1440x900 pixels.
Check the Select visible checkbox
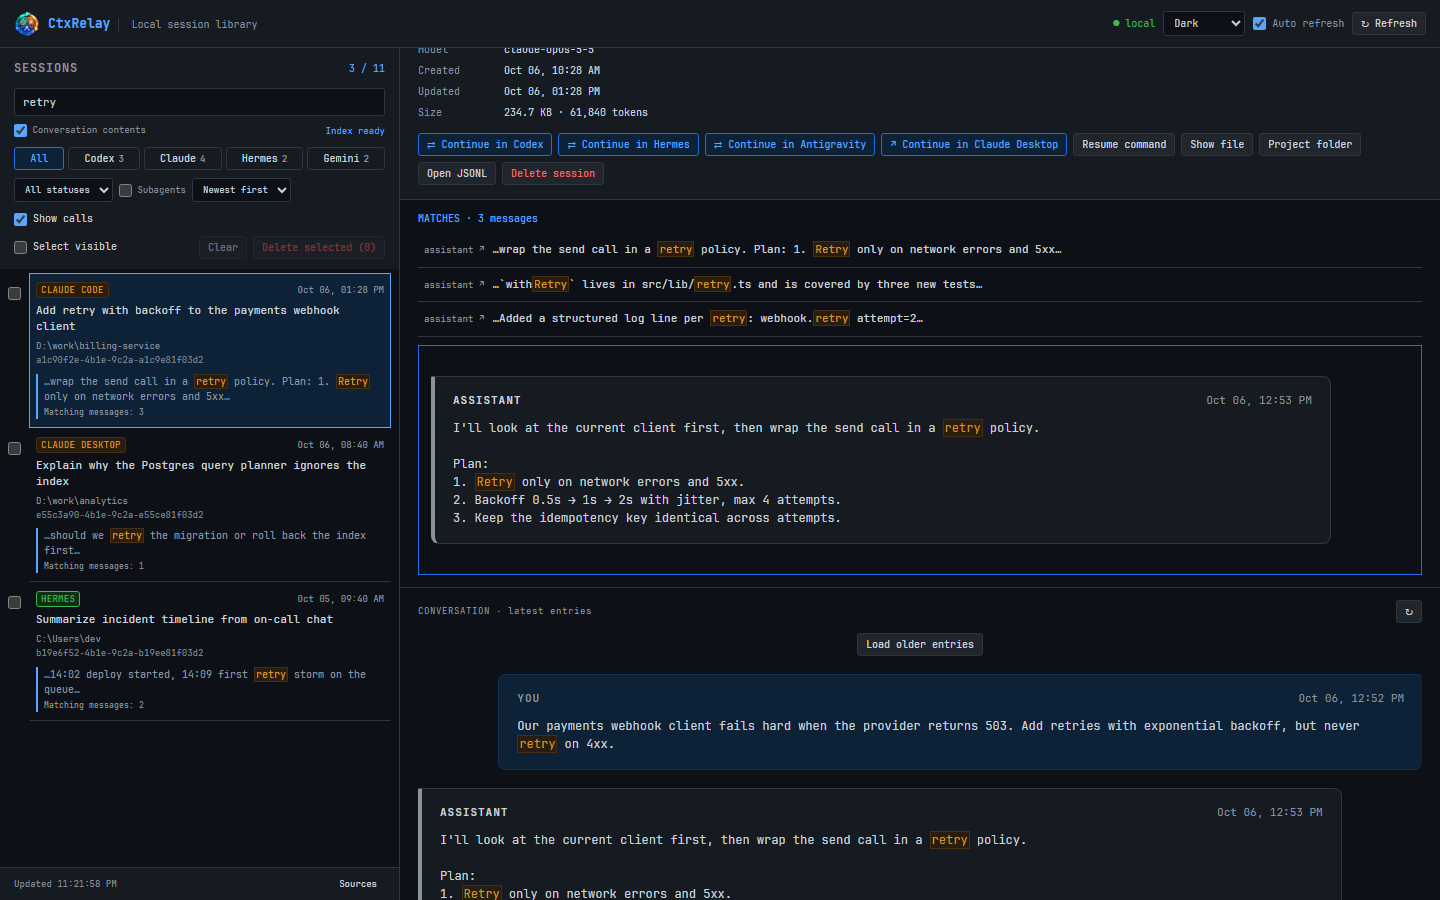[x=20, y=247]
